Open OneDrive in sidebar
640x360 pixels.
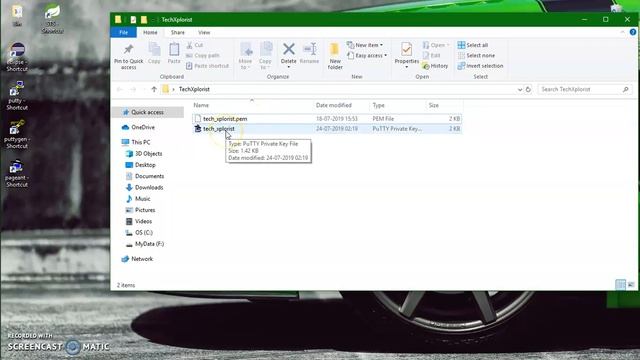[143, 127]
